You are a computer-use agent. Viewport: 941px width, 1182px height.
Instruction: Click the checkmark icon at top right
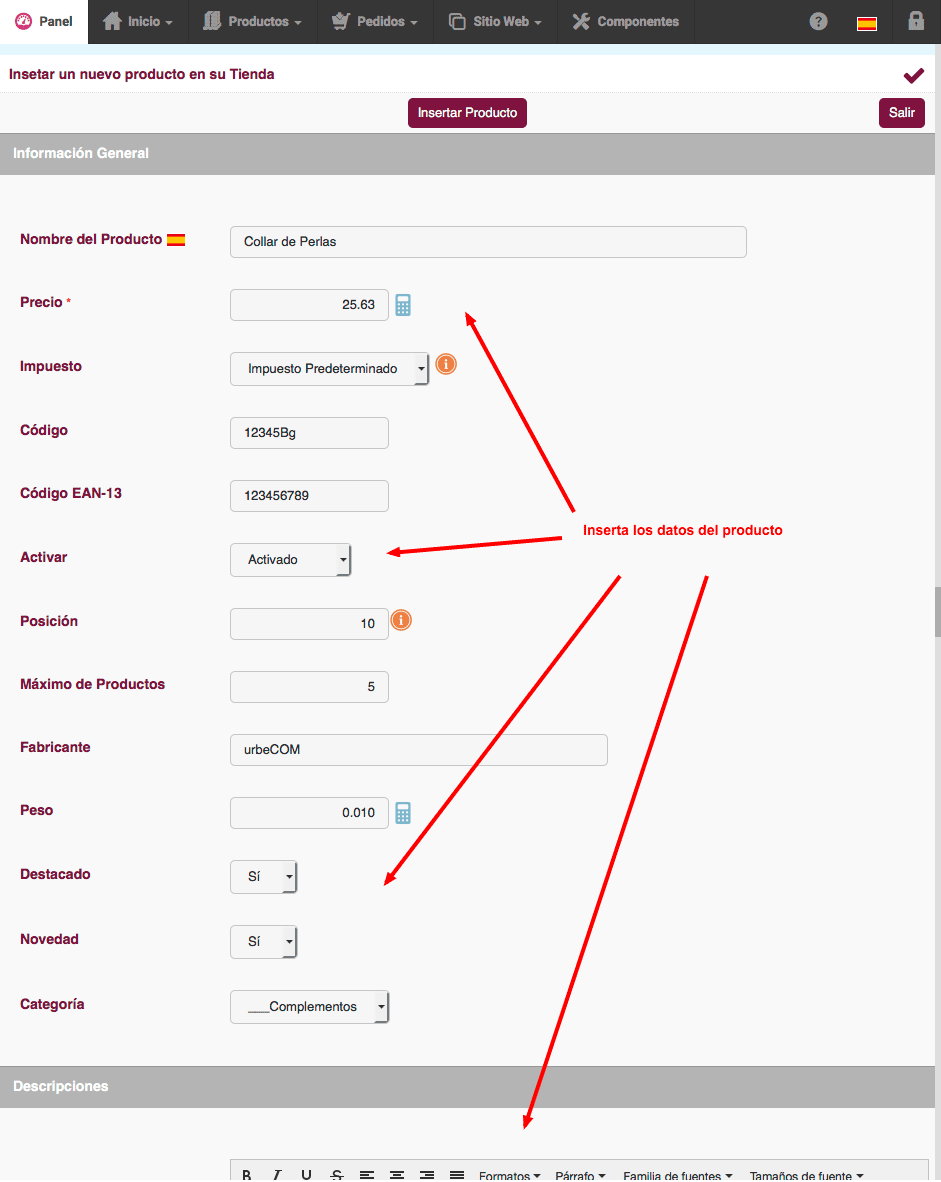pyautogui.click(x=913, y=75)
